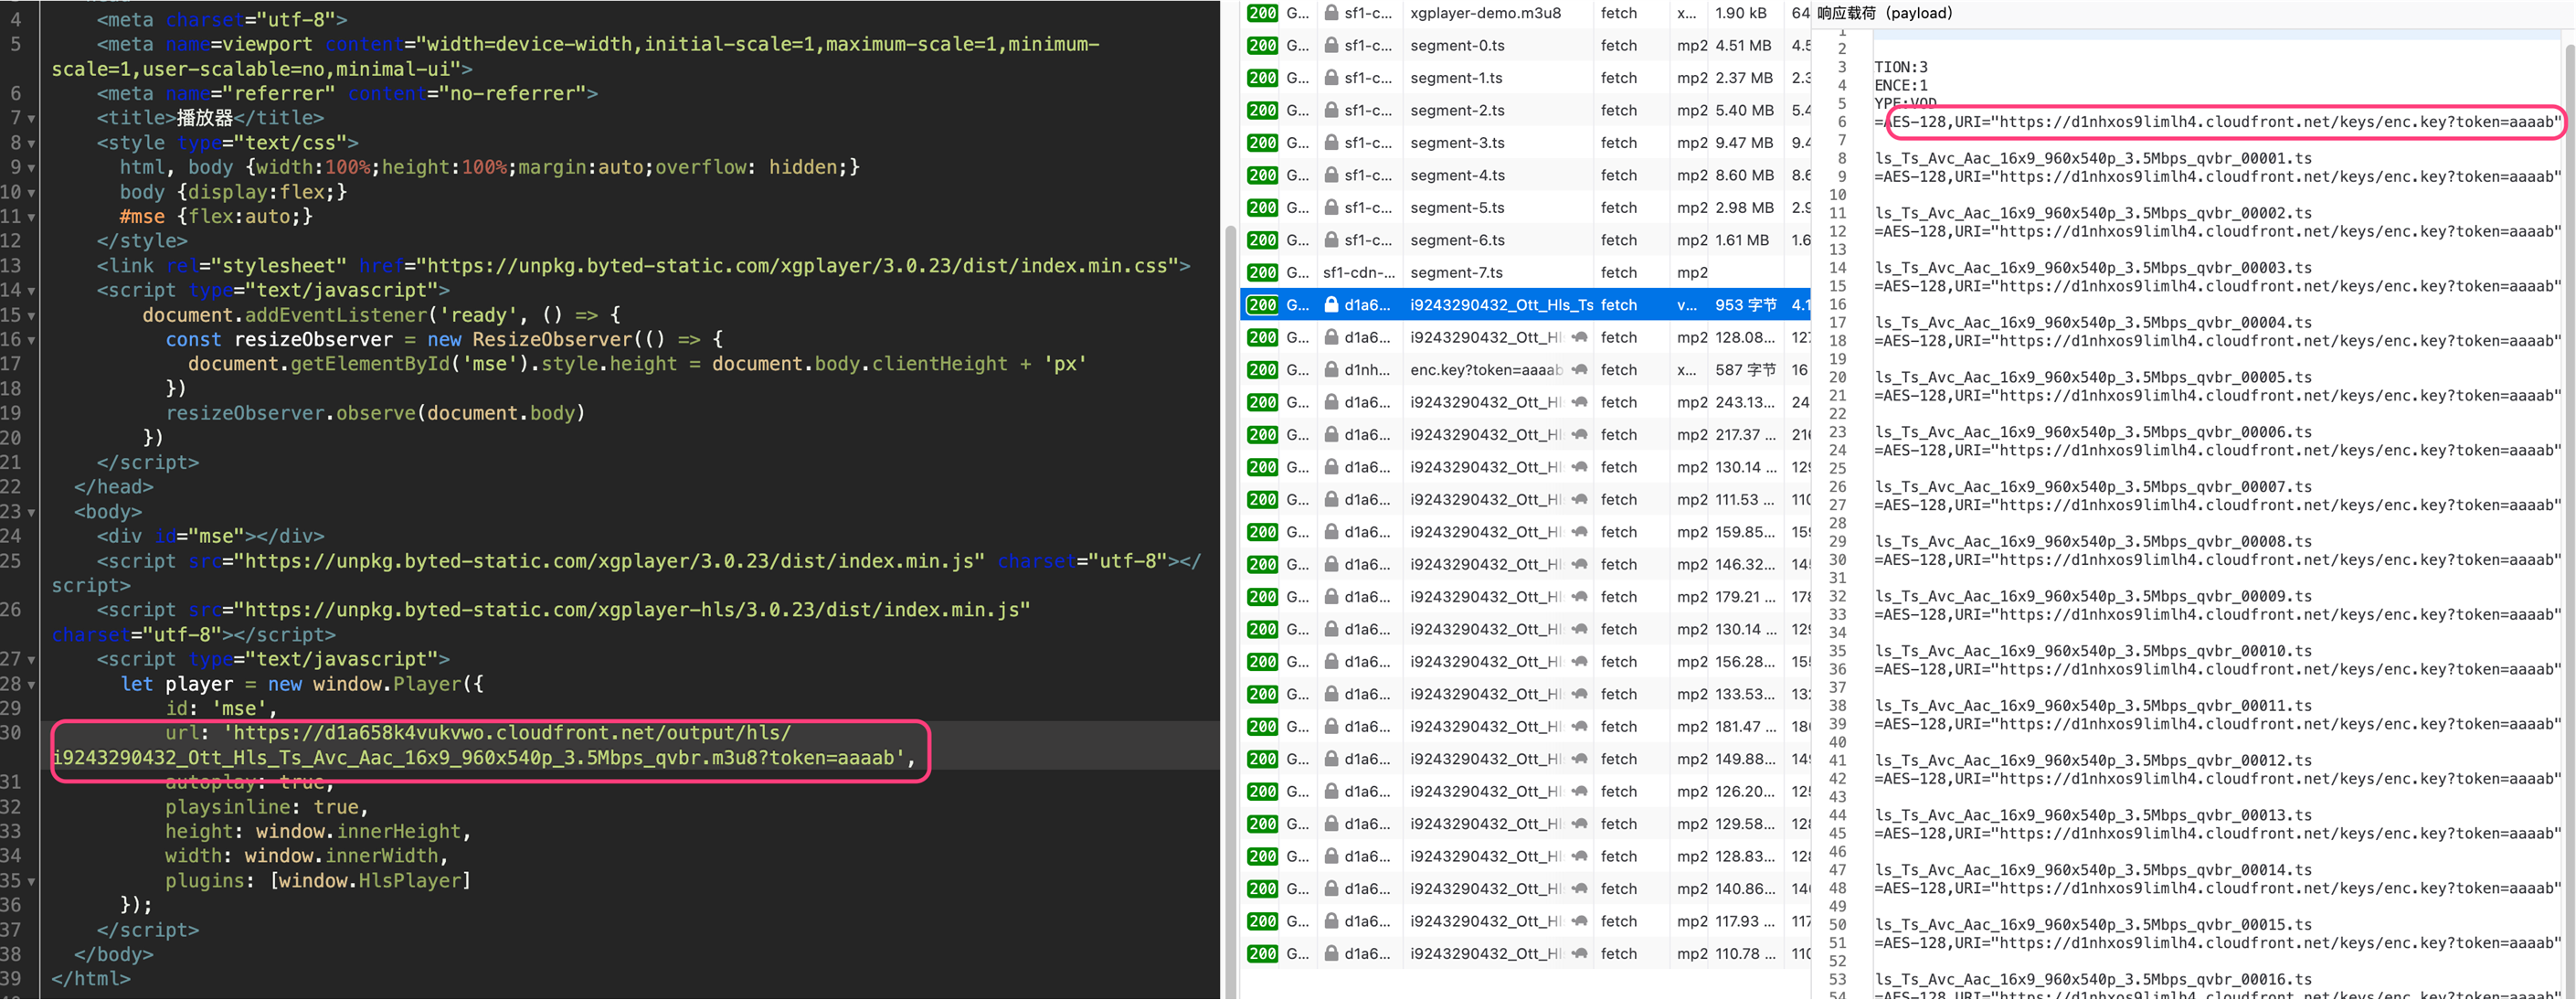Screen dimensions: 2576x1000
Task: Collapse the style block at line 8
Action: coord(31,144)
